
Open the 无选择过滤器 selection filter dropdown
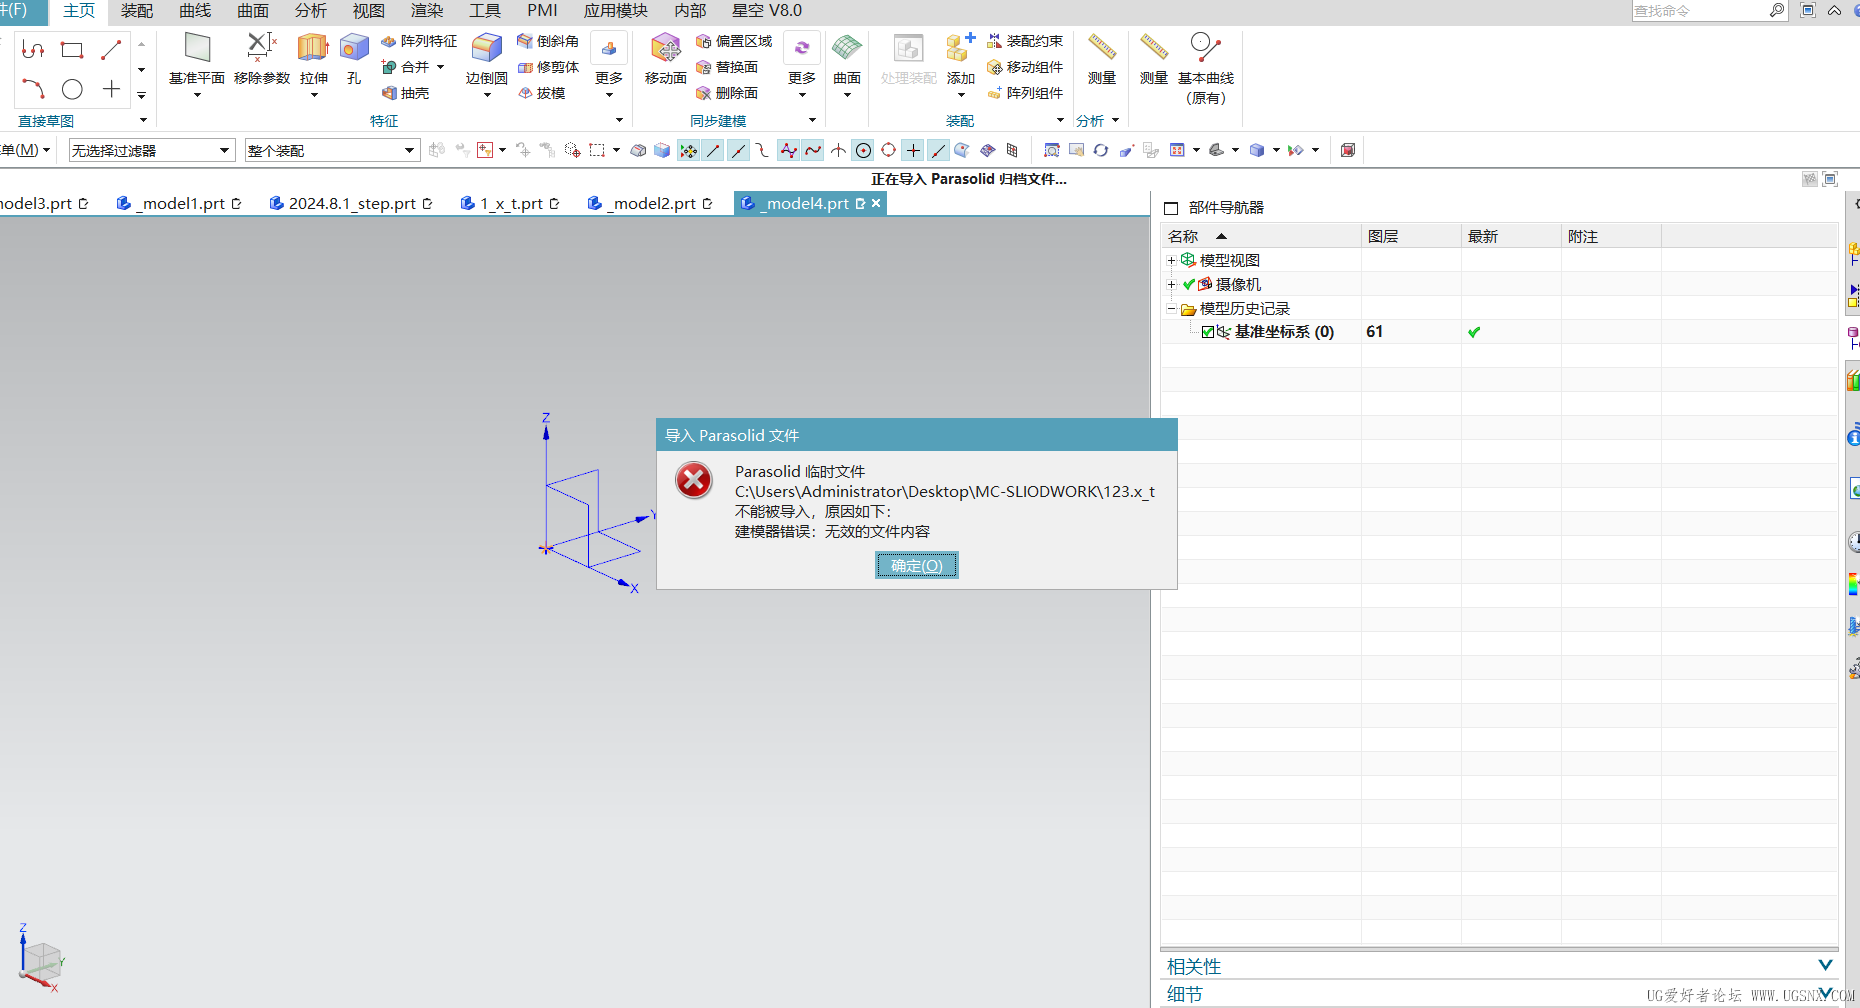(224, 150)
